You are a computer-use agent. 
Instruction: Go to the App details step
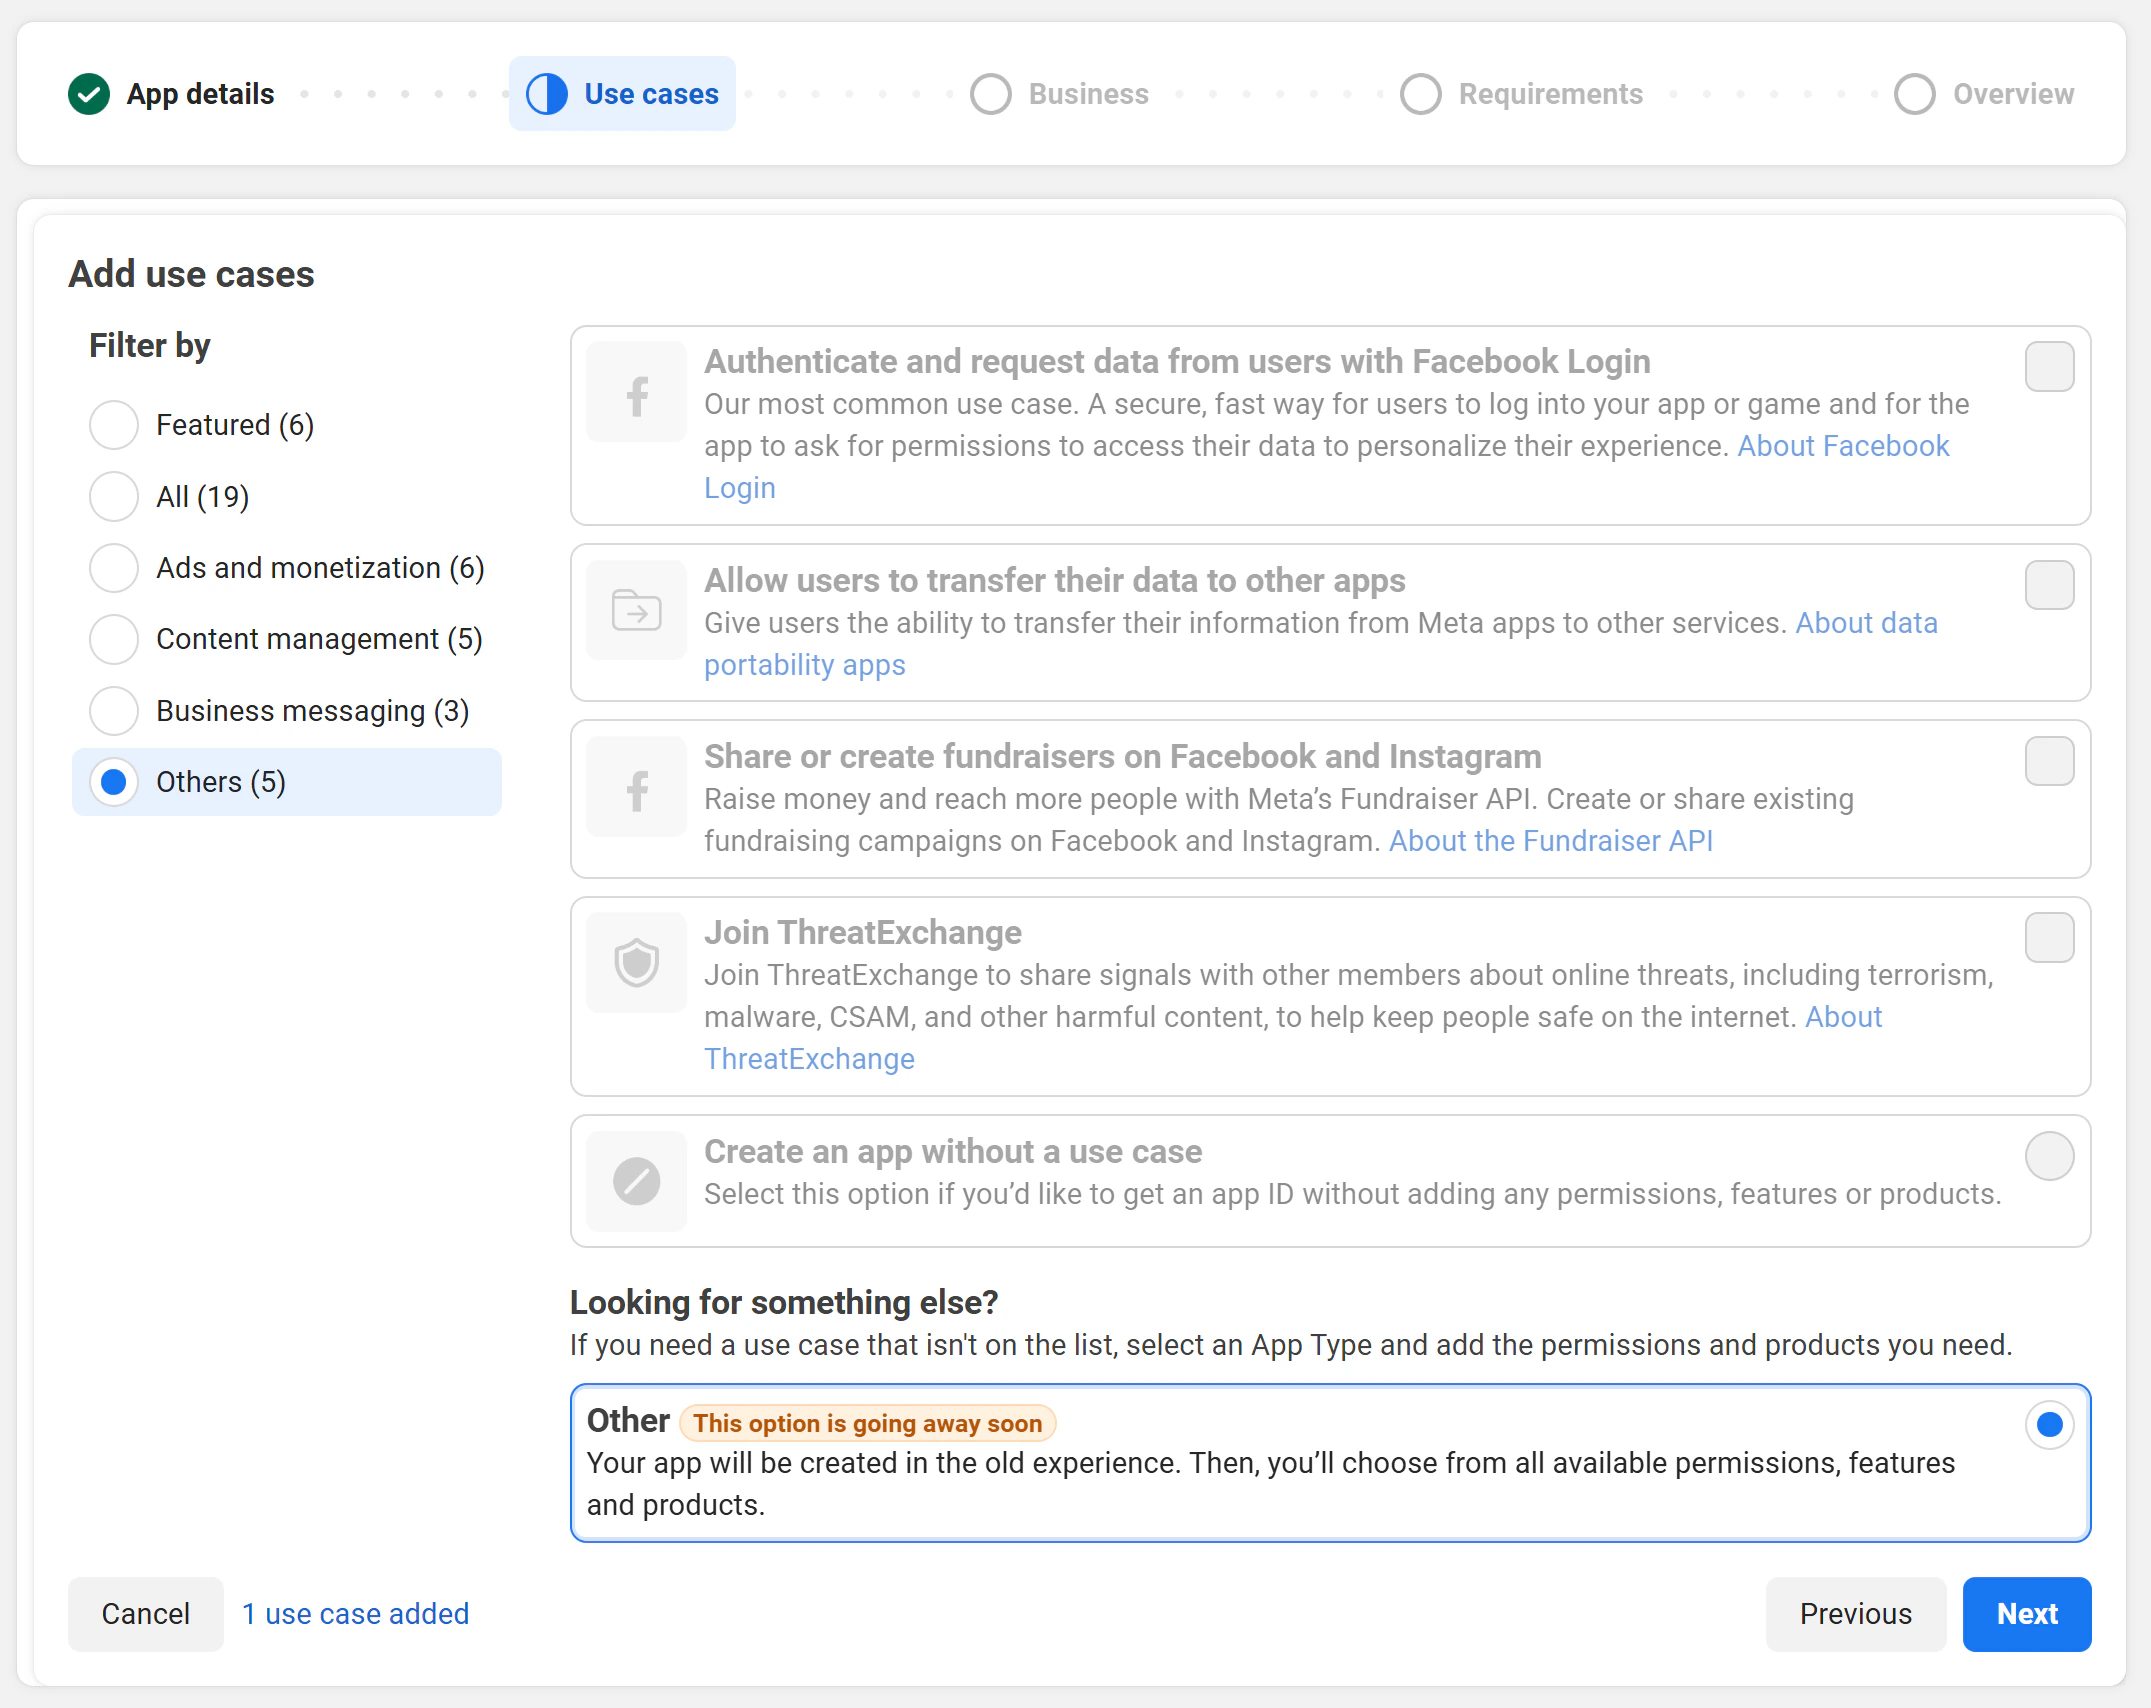(171, 94)
